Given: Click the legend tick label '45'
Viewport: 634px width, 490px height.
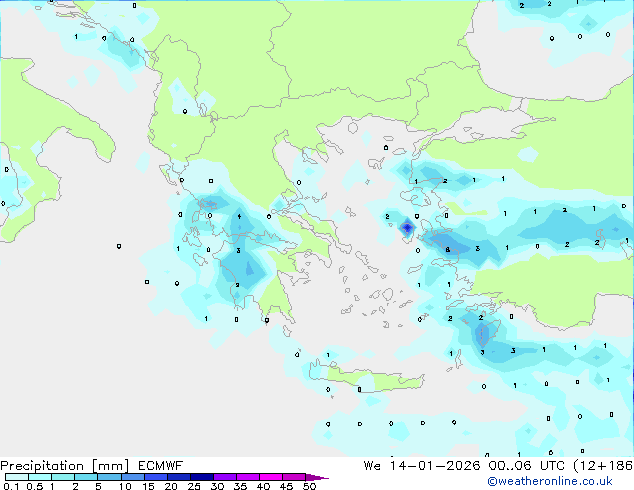Looking at the screenshot, I should coord(286,486).
